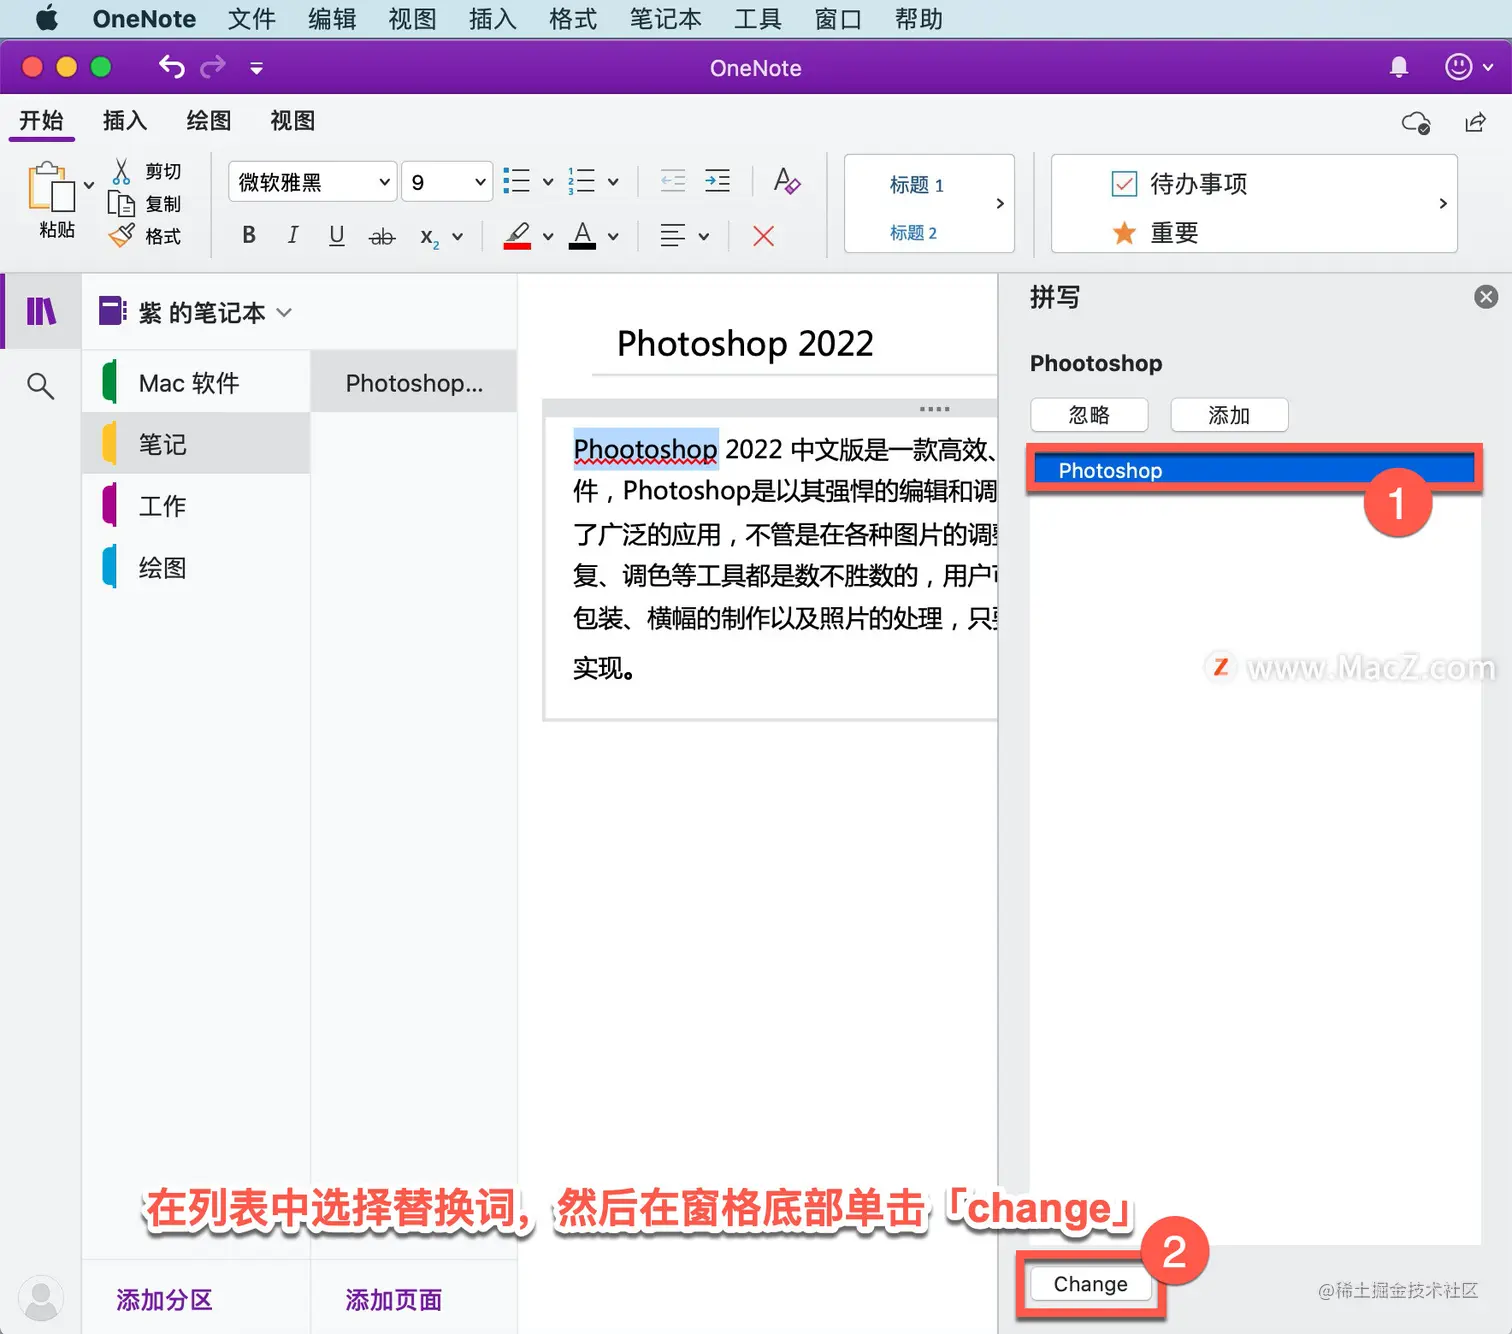The width and height of the screenshot is (1512, 1334).
Task: Clear formatting with eraser icon
Action: [787, 181]
